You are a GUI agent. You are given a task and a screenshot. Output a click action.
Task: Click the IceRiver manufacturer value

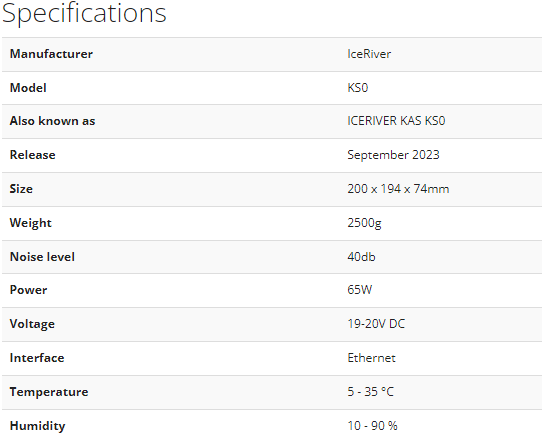369,54
